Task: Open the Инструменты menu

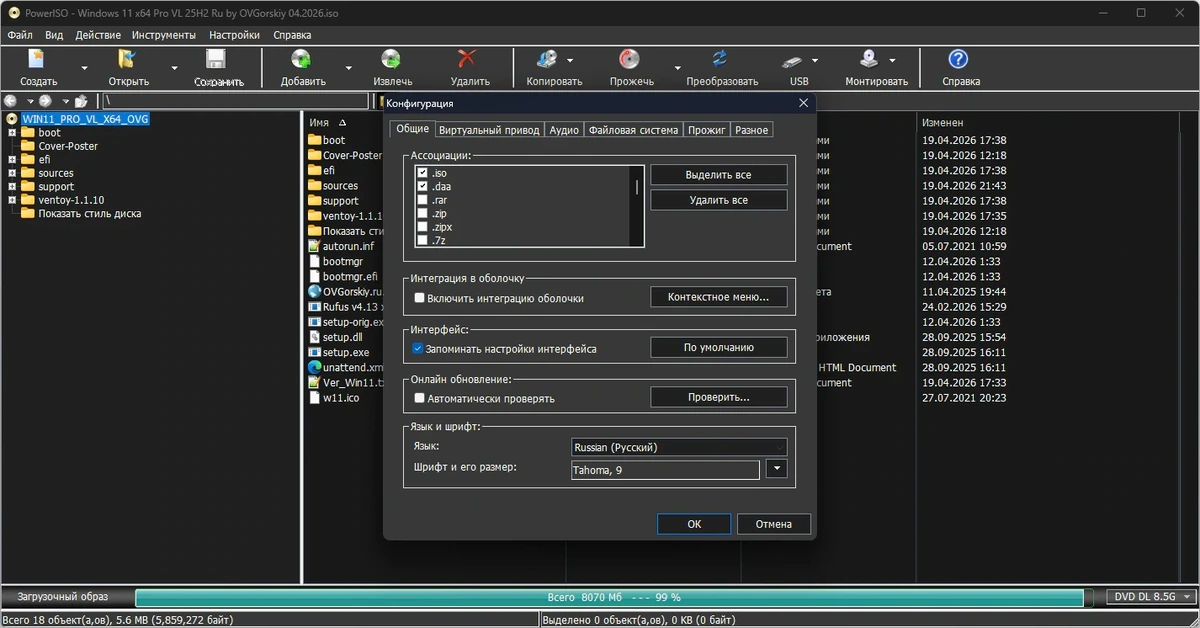Action: [164, 34]
